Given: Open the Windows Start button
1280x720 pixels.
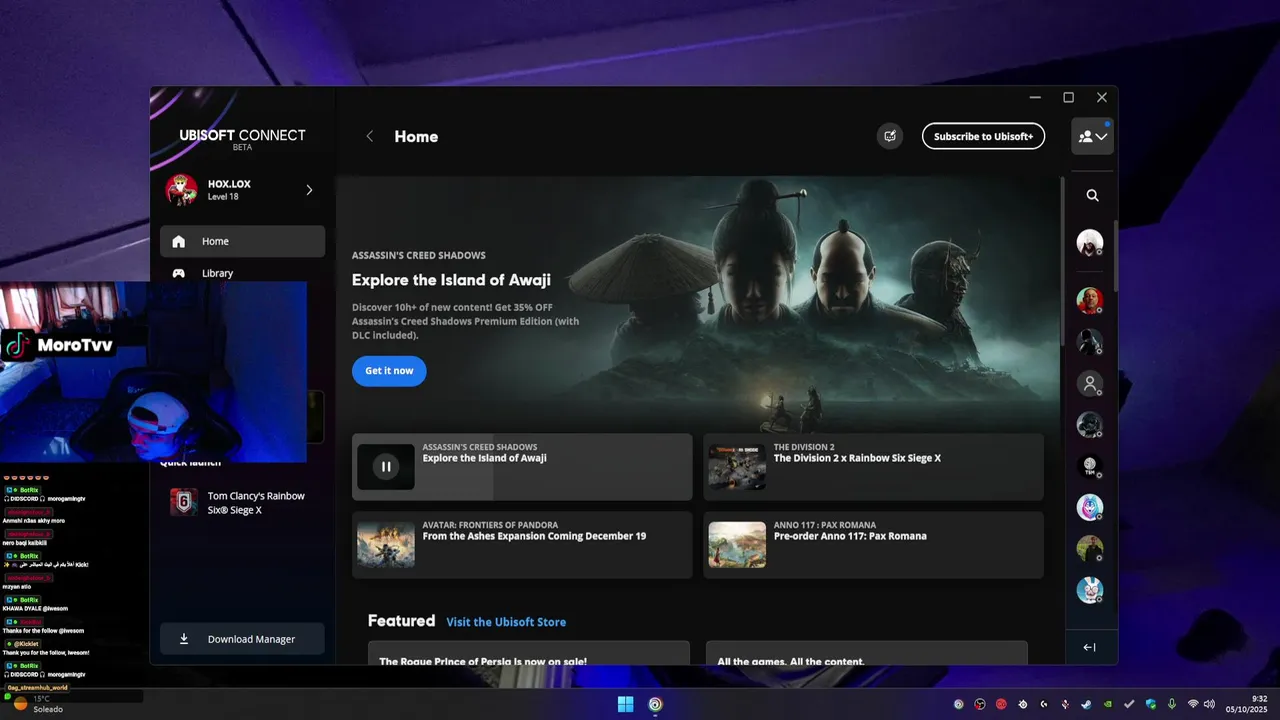Looking at the screenshot, I should (x=625, y=704).
